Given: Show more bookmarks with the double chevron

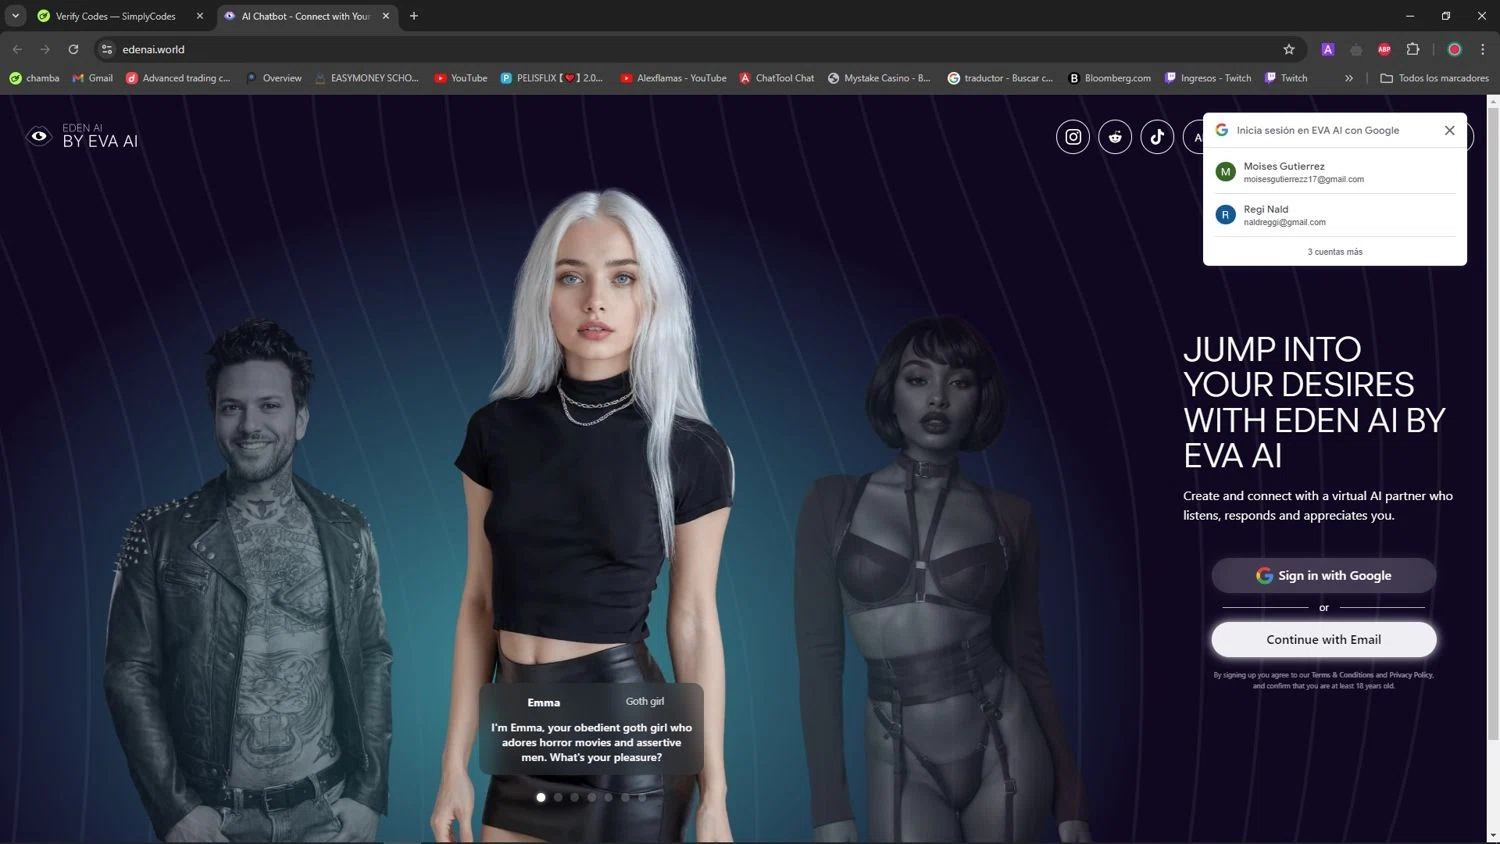Looking at the screenshot, I should coord(1349,78).
